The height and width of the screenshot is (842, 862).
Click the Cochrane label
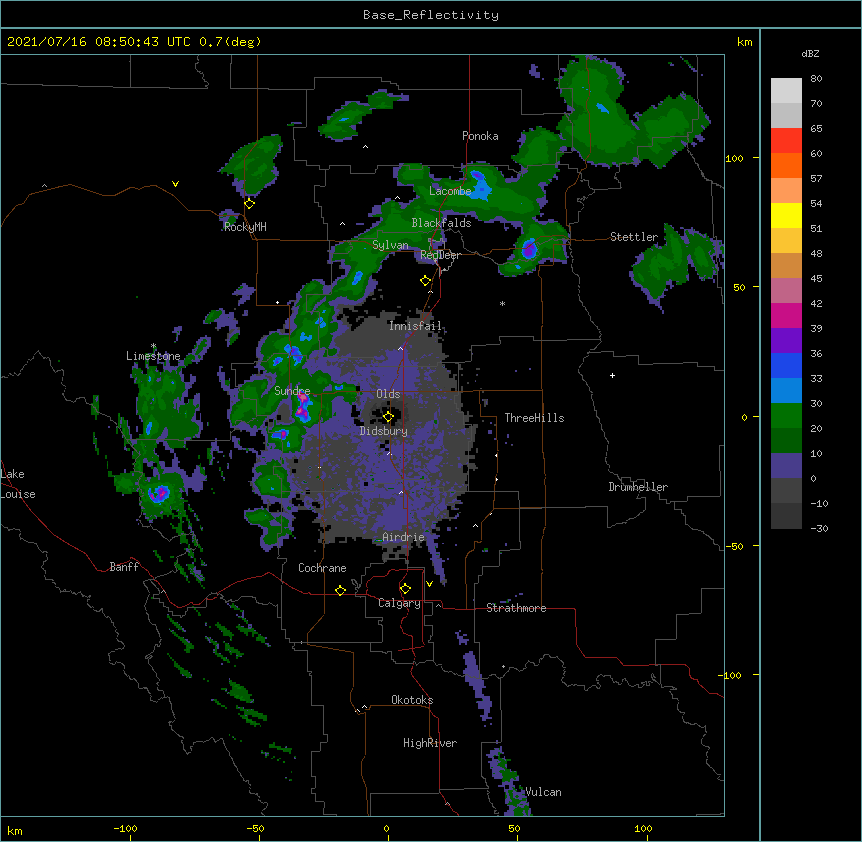[x=322, y=568]
